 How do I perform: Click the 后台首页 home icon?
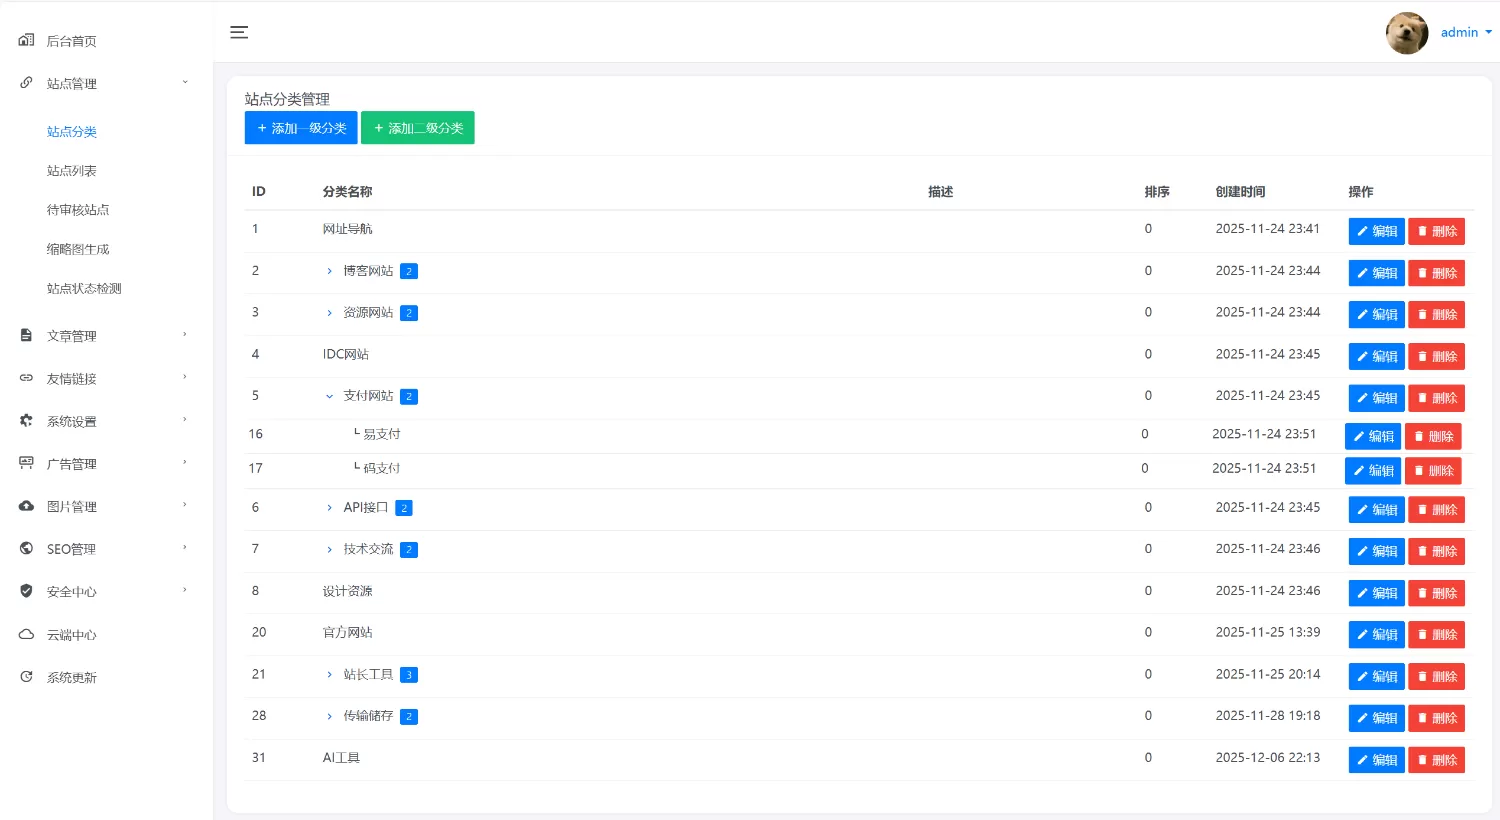point(26,40)
